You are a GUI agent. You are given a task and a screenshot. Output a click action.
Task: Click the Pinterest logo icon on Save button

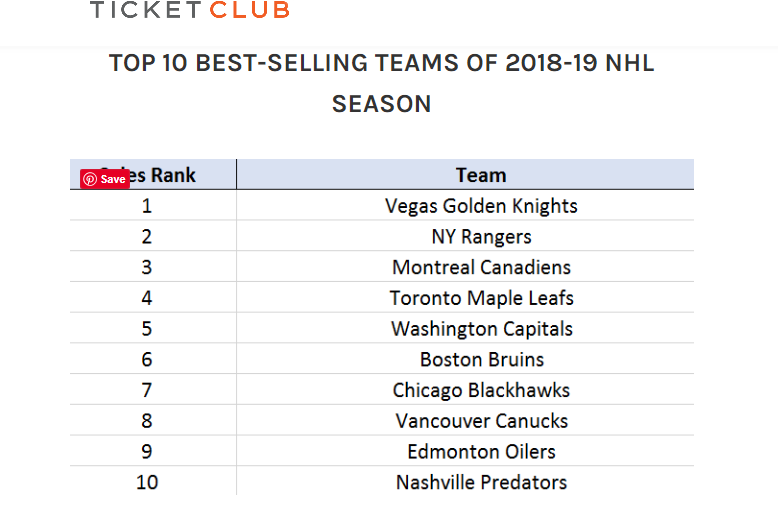click(x=90, y=179)
